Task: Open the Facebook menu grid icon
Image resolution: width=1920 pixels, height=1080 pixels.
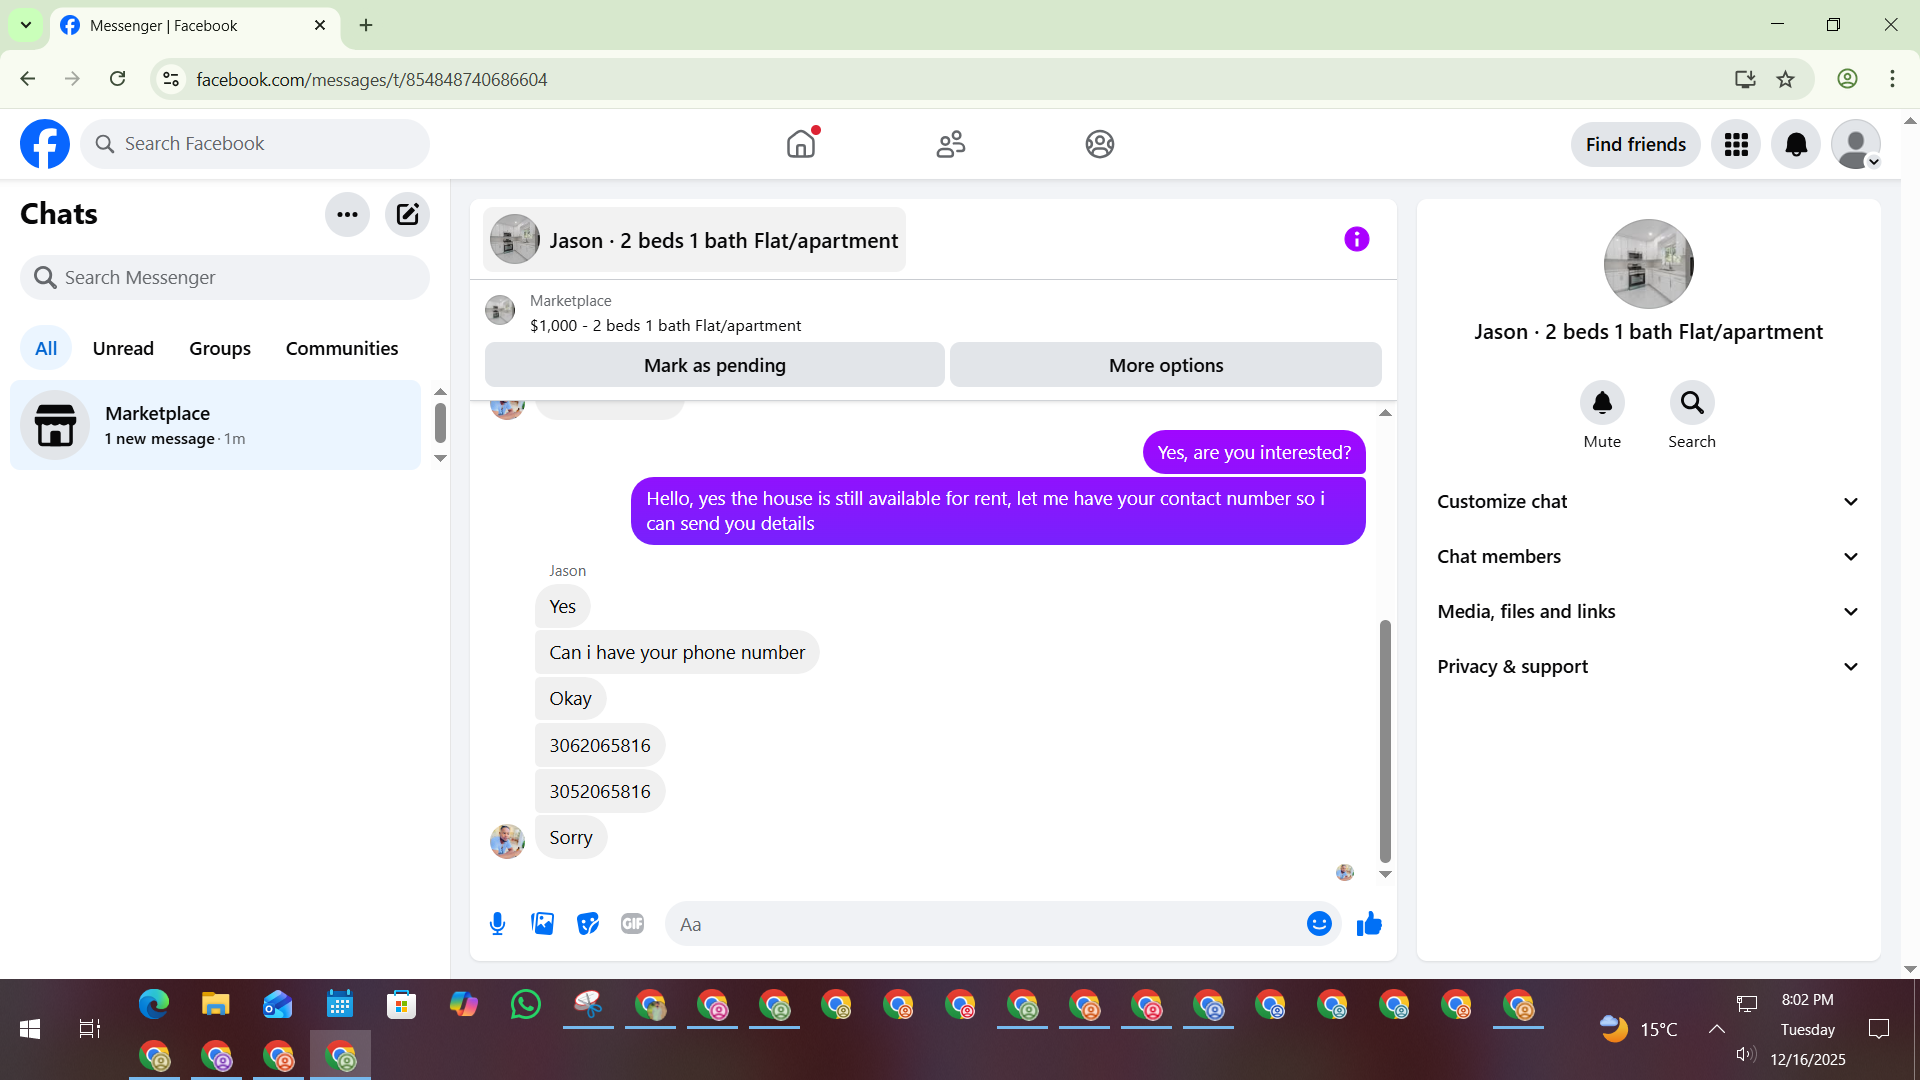Action: pyautogui.click(x=1736, y=145)
